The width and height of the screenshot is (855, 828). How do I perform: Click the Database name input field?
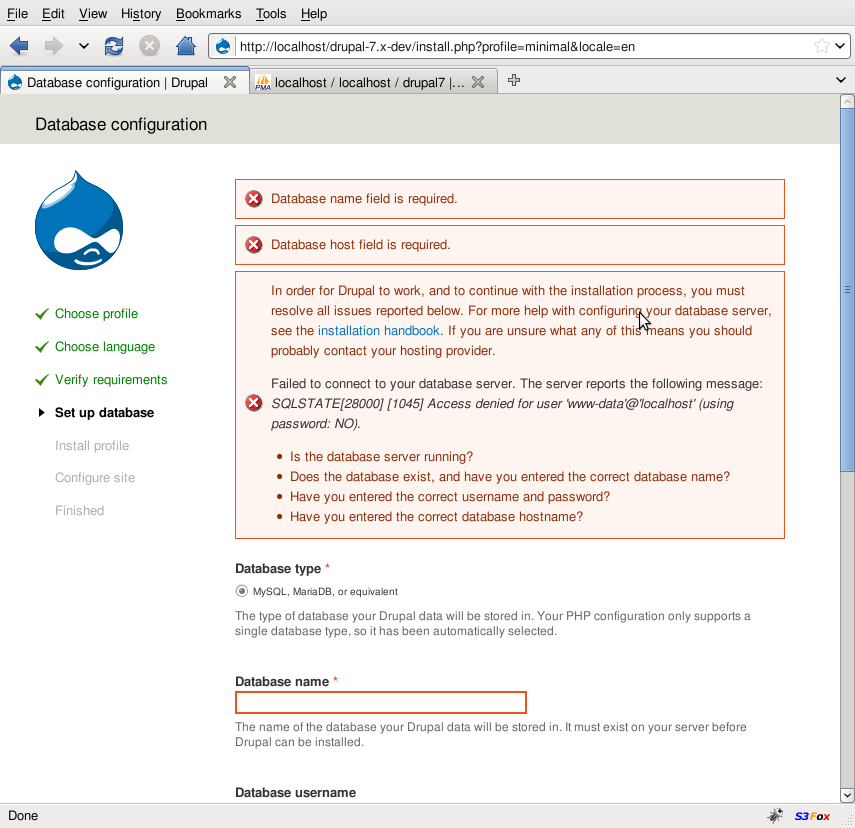(x=381, y=703)
